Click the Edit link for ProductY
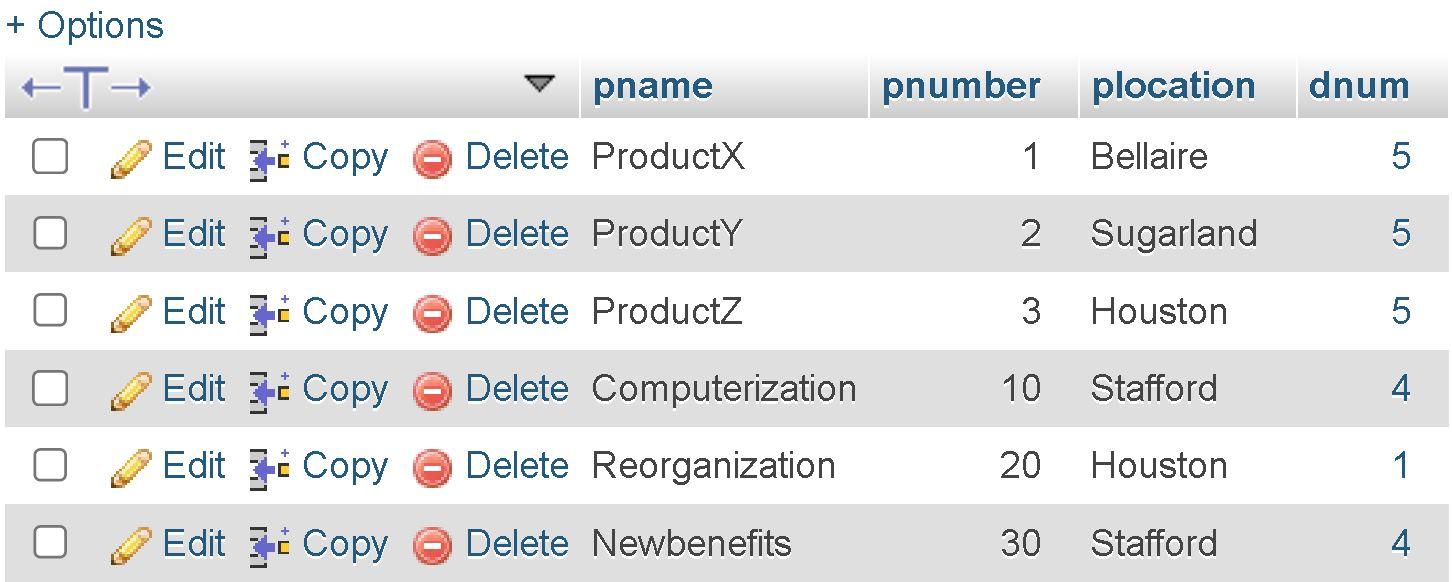 coord(194,233)
